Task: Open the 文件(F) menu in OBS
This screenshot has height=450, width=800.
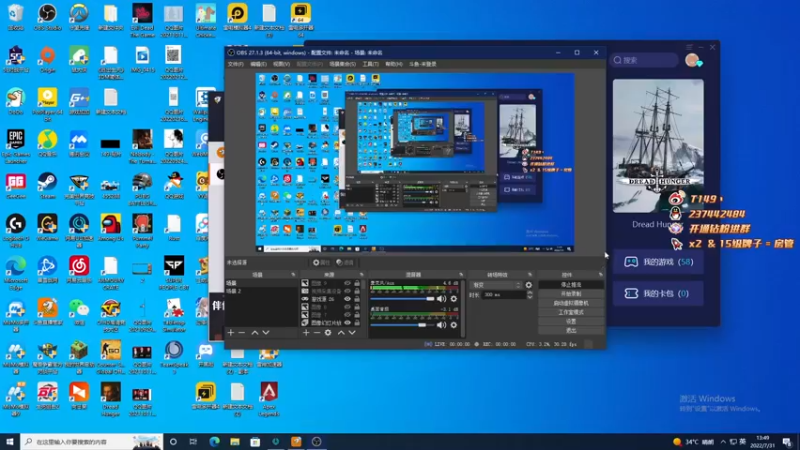Action: [x=236, y=64]
